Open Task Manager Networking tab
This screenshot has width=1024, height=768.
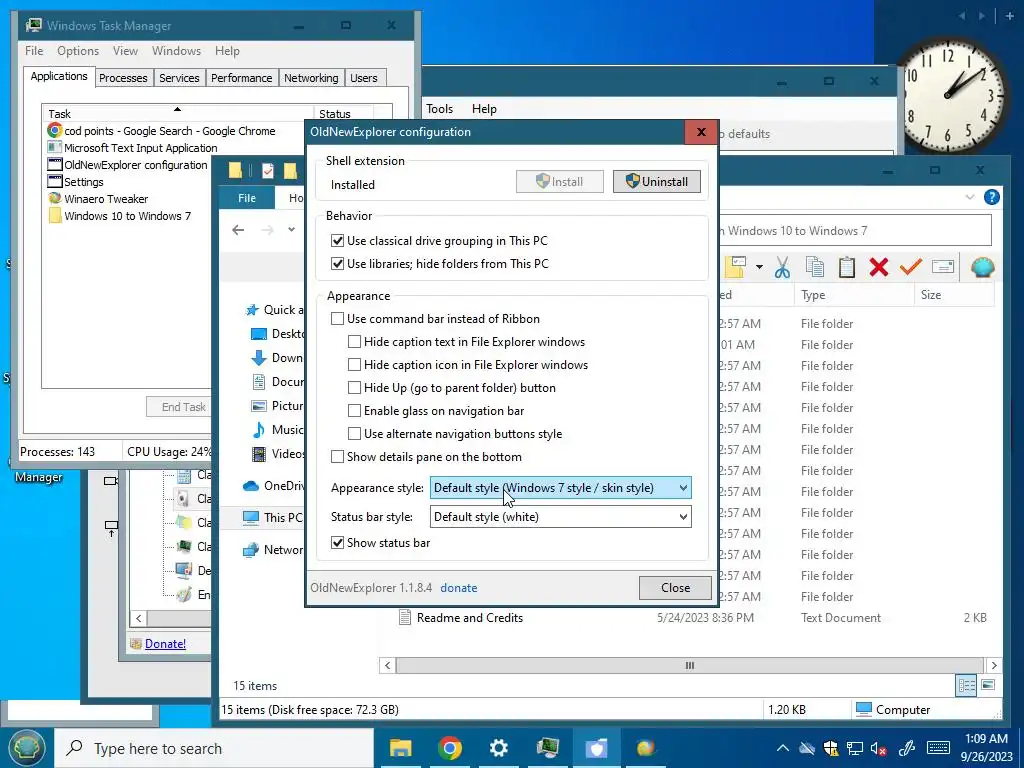click(x=311, y=78)
